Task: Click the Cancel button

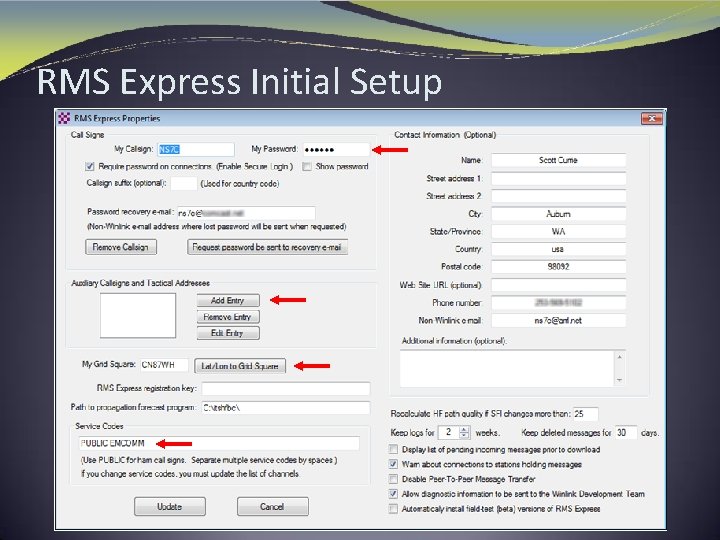Action: [x=273, y=506]
